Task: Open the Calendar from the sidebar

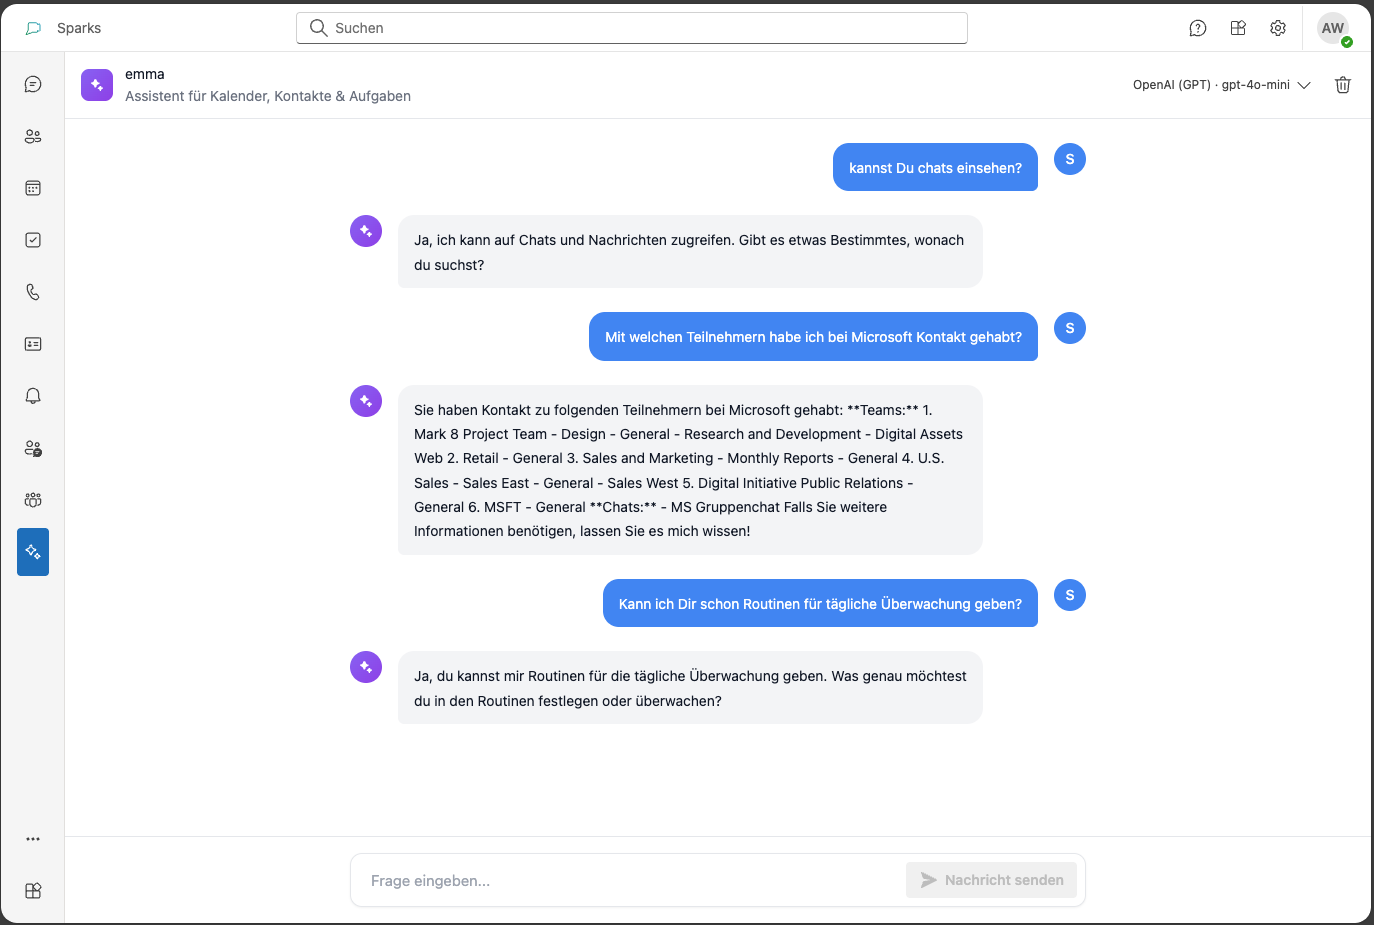Action: click(33, 187)
